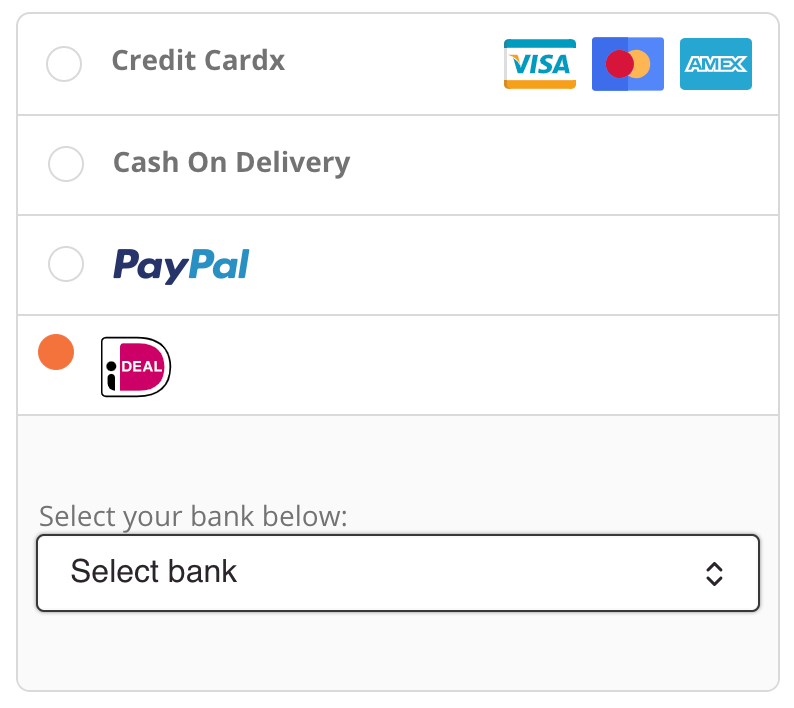Click the "Cash On Delivery" label

tap(231, 163)
